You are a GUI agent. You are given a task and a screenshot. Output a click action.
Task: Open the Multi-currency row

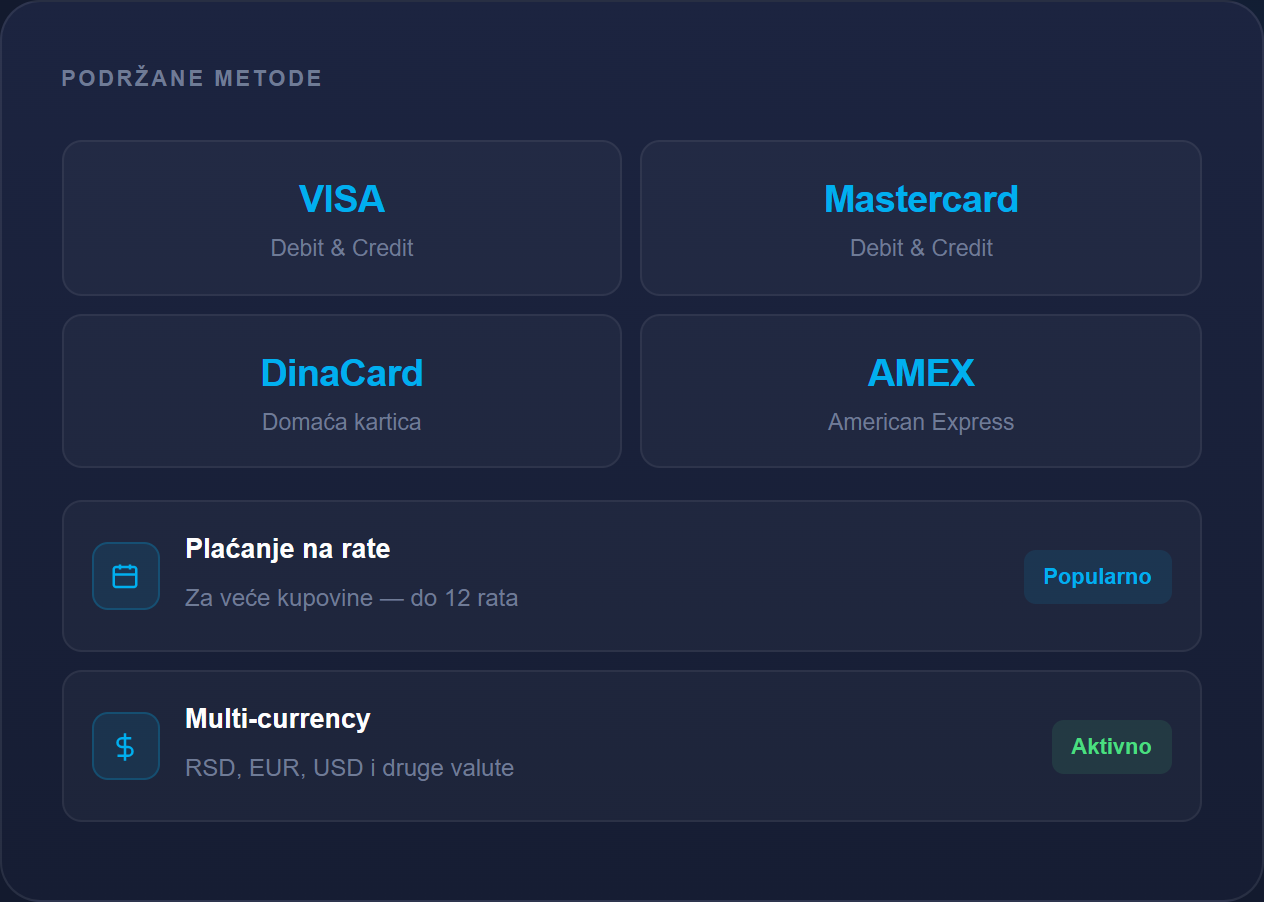point(632,746)
